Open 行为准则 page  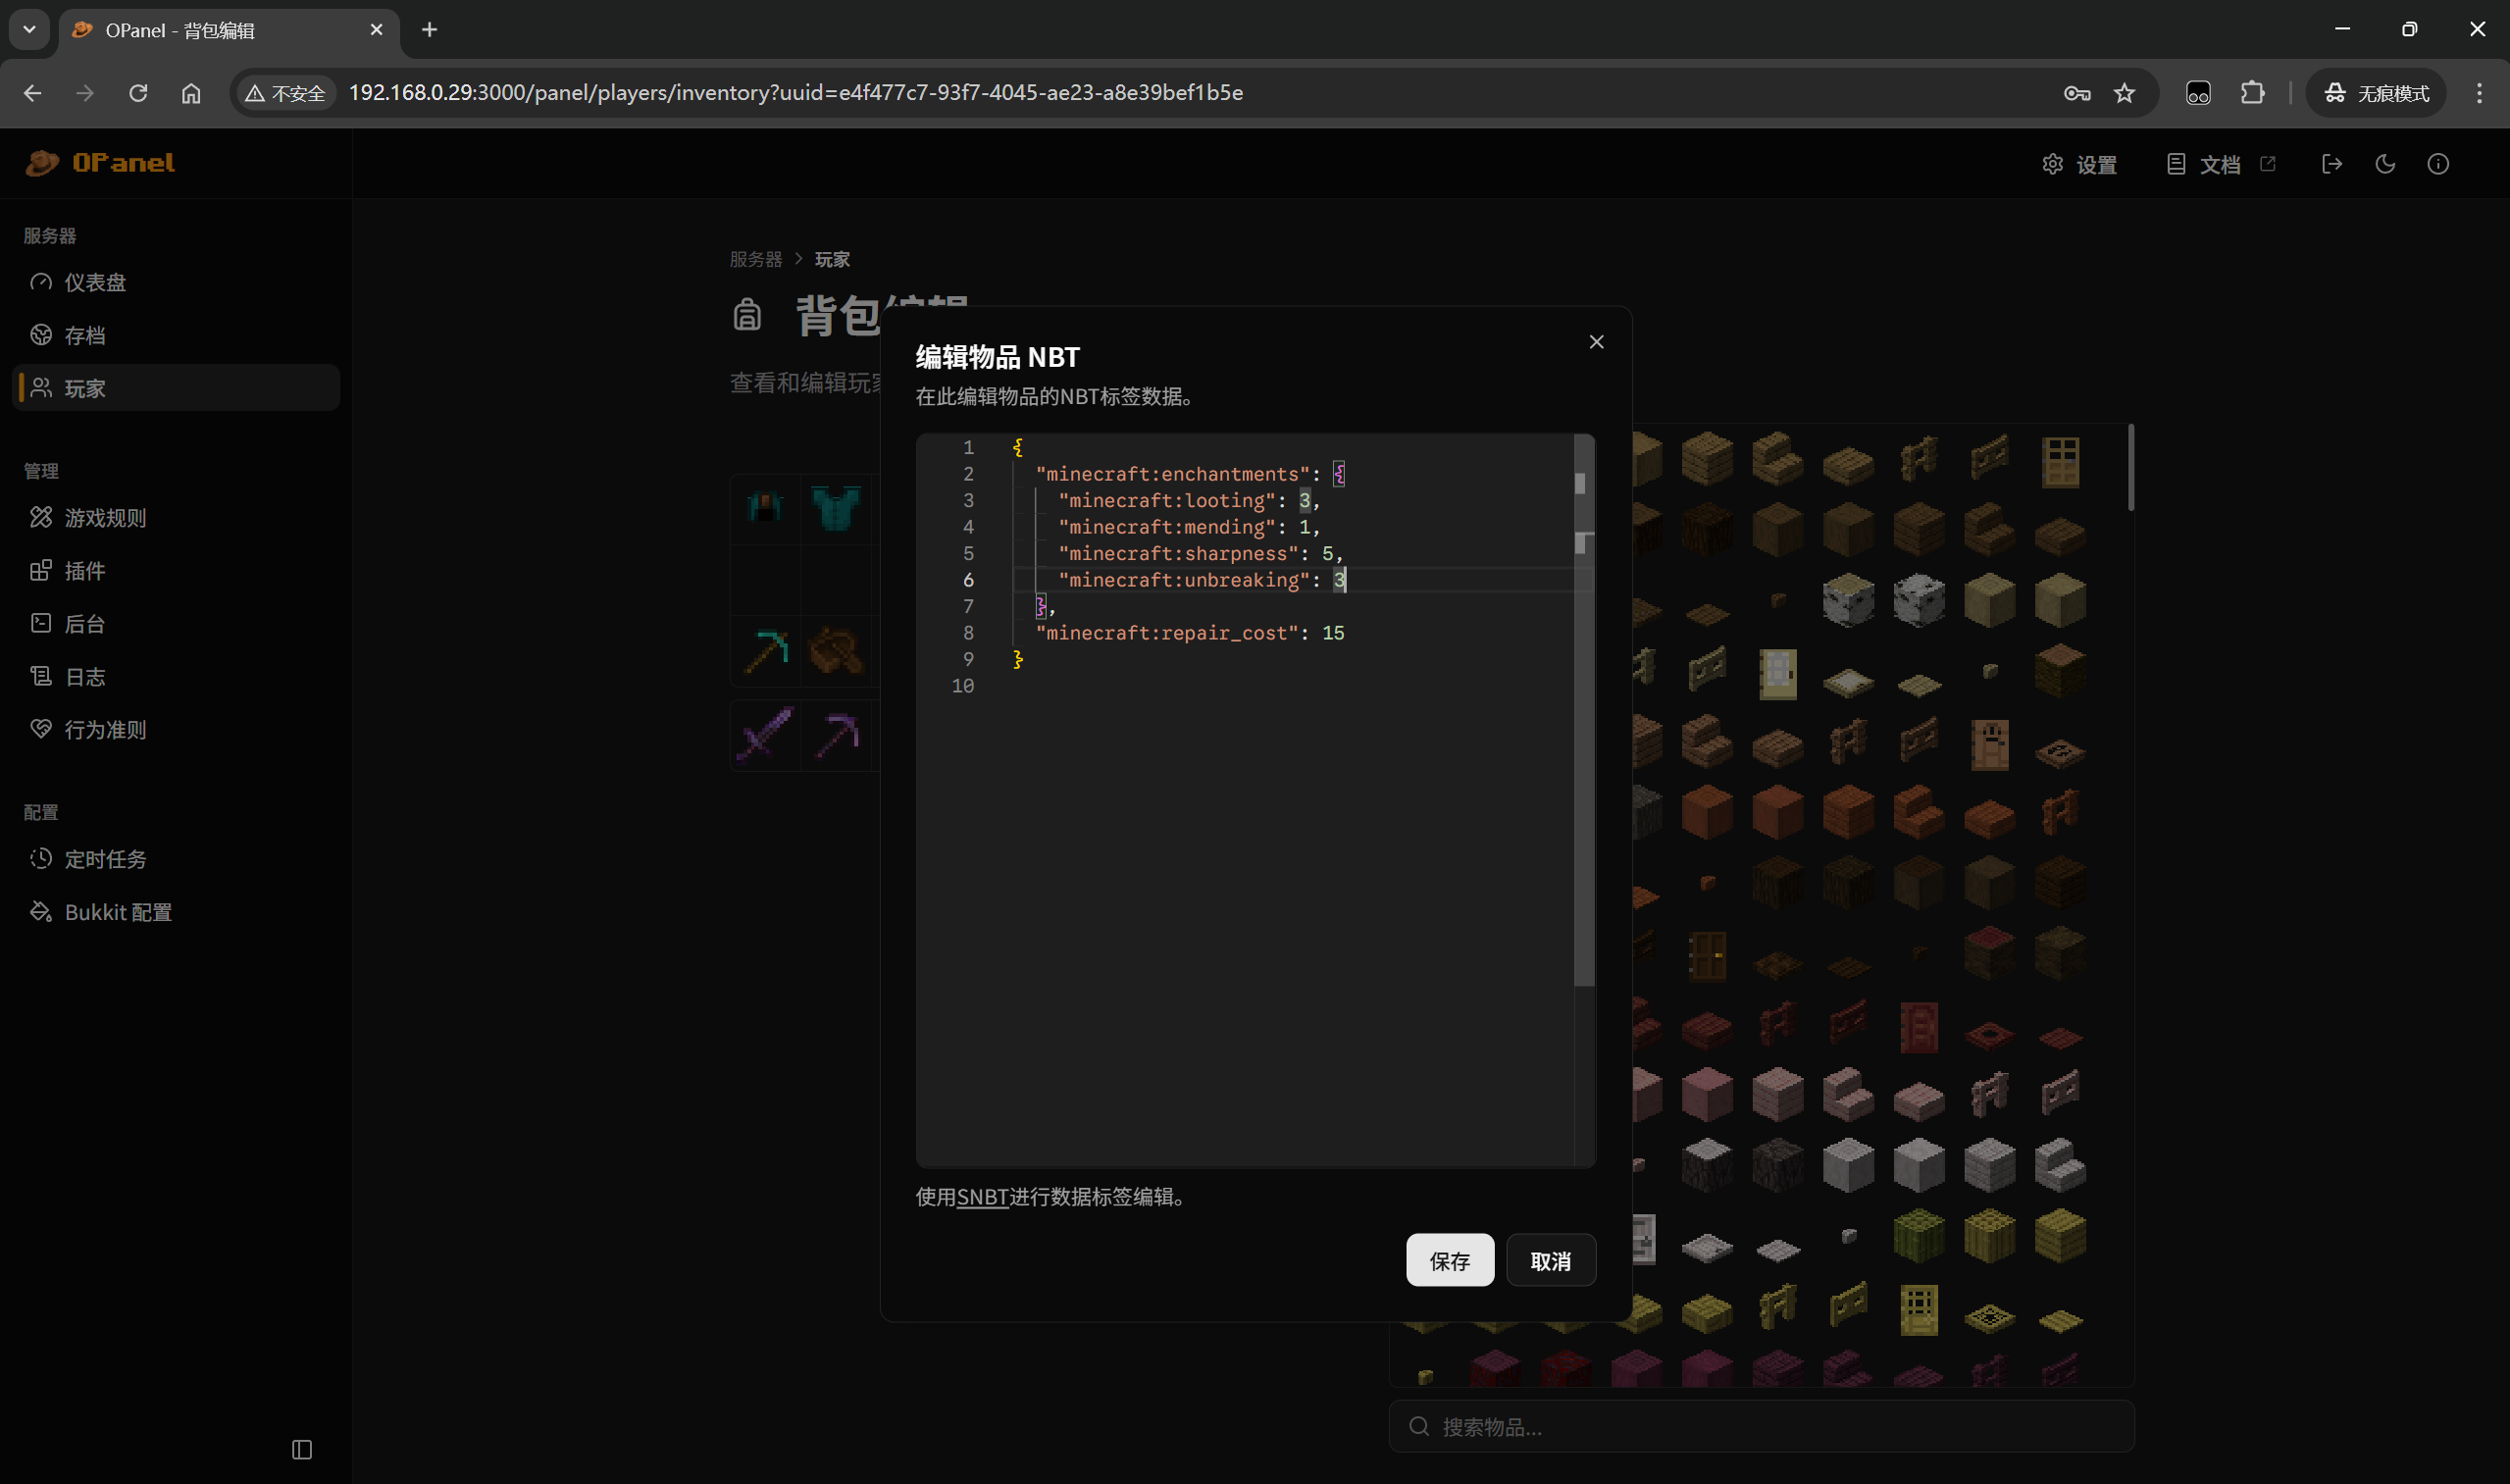tap(176, 729)
